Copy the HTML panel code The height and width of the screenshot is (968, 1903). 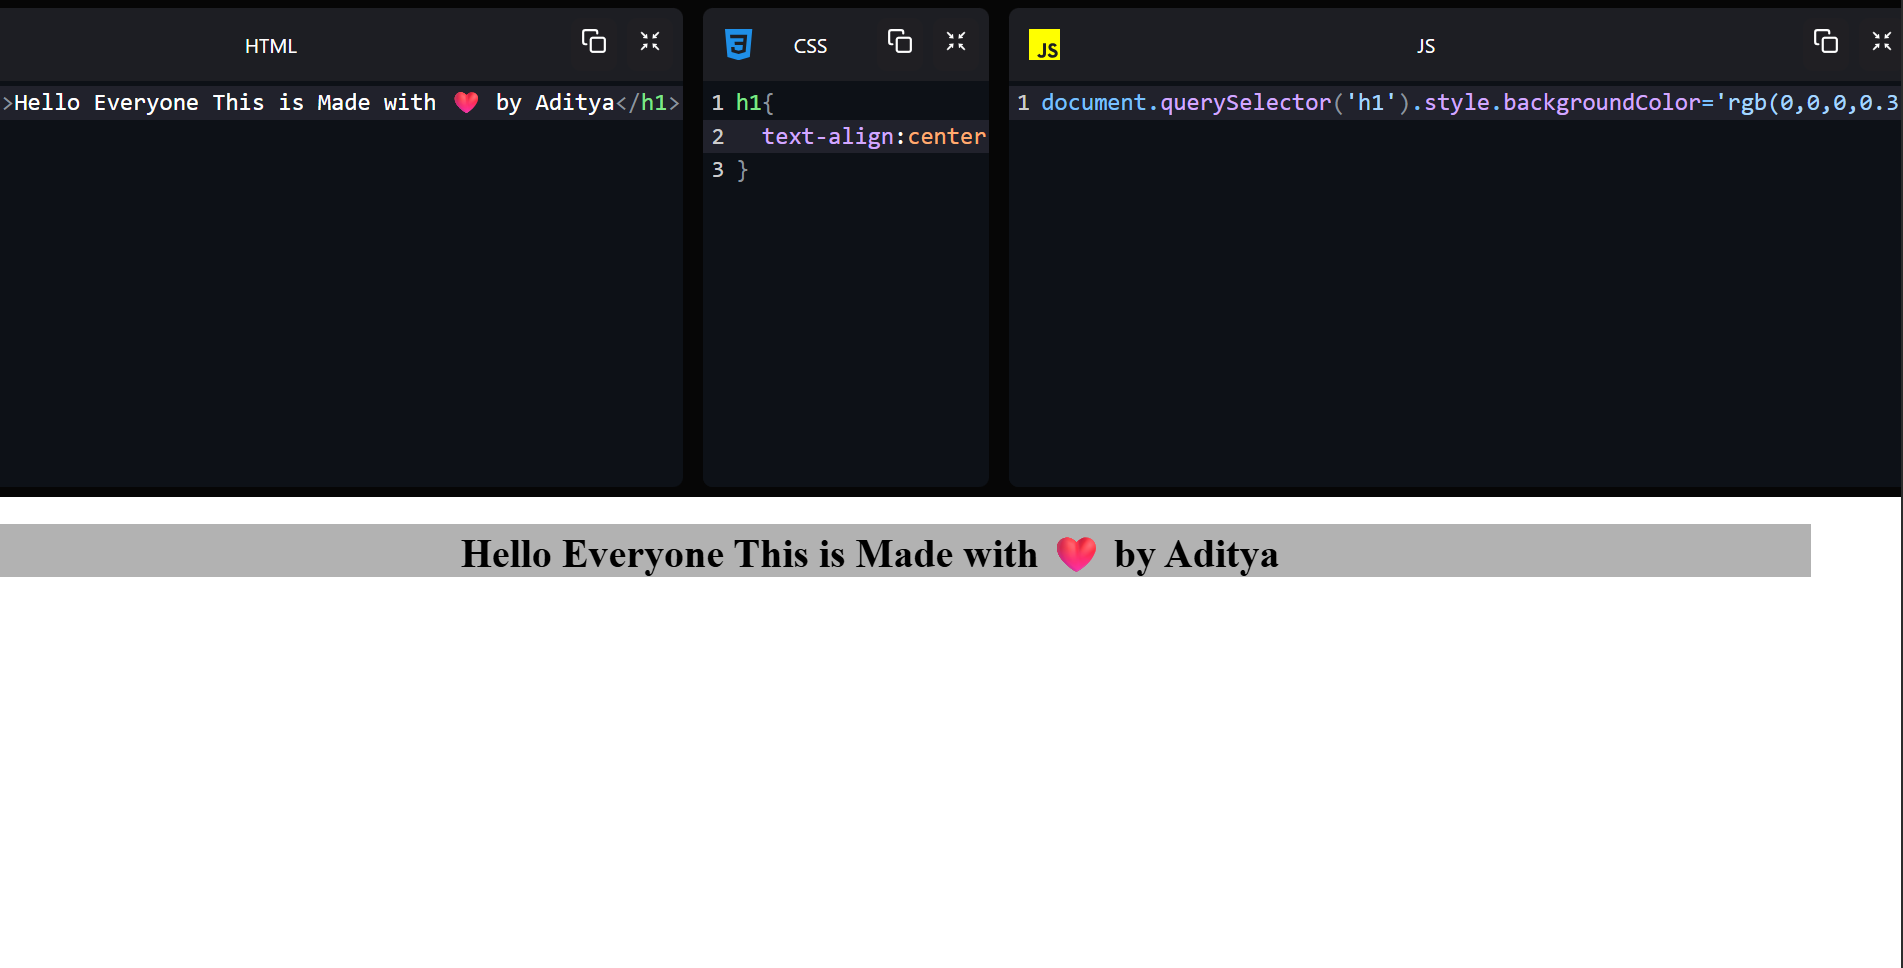(594, 41)
